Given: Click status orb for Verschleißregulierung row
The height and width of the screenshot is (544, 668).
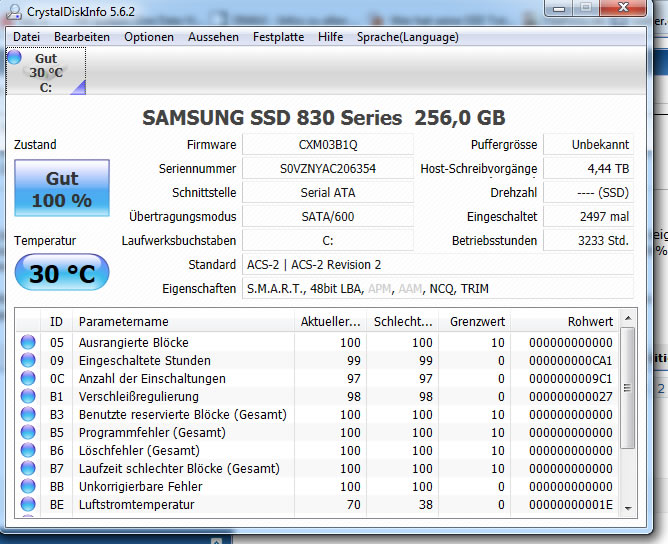Looking at the screenshot, I should tap(28, 396).
